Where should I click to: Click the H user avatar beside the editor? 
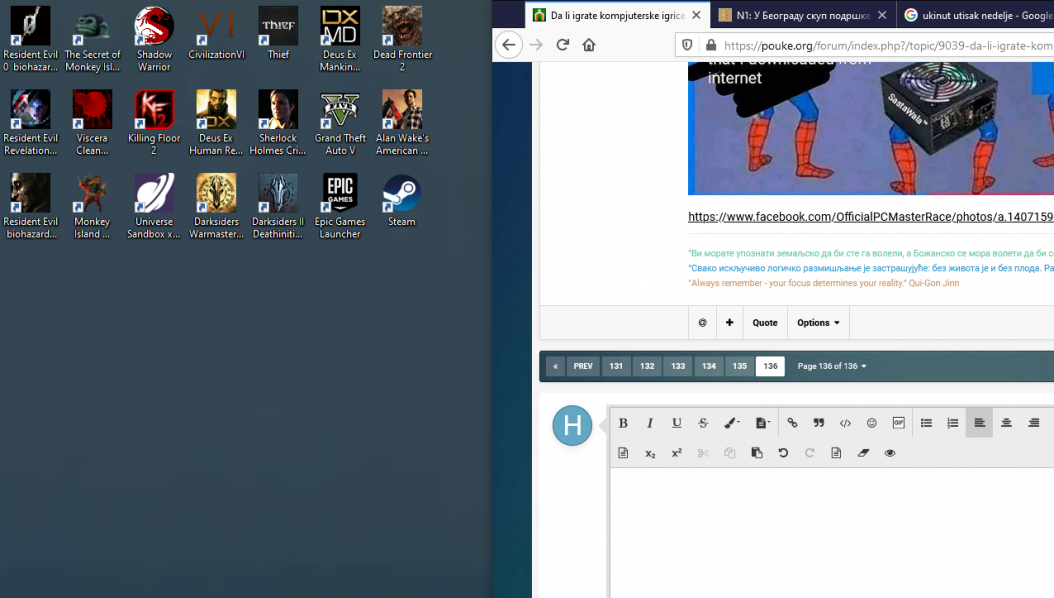coord(572,425)
